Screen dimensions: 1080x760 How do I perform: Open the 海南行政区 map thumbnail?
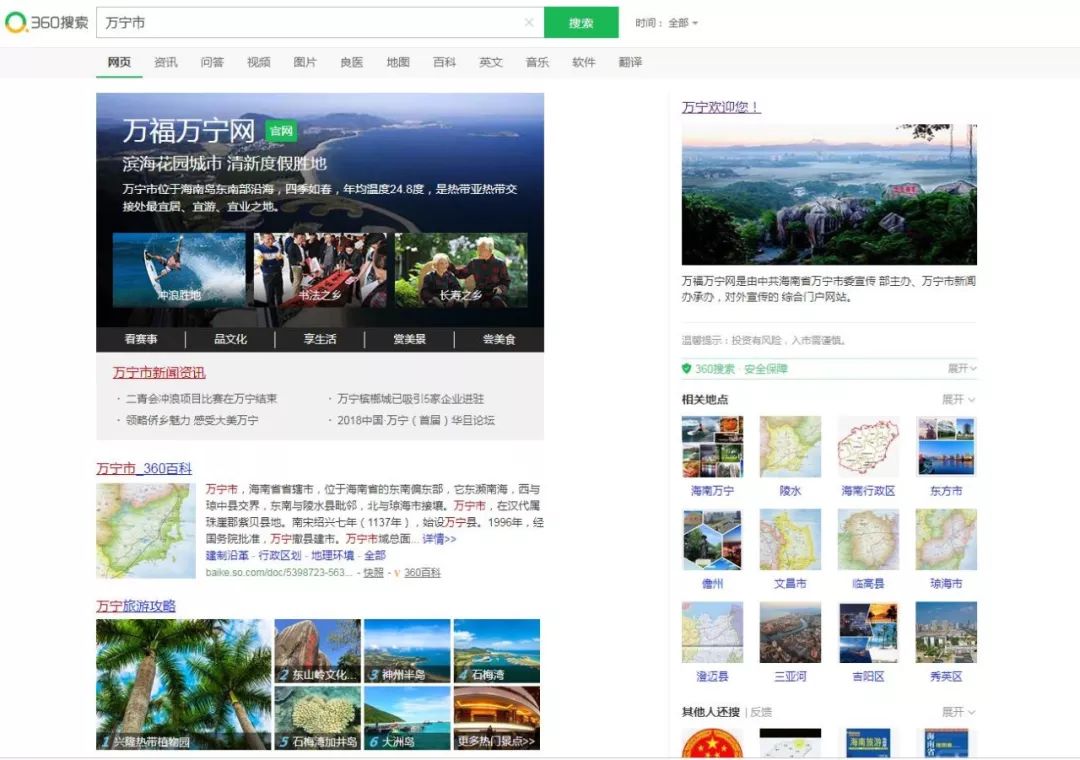pos(868,446)
